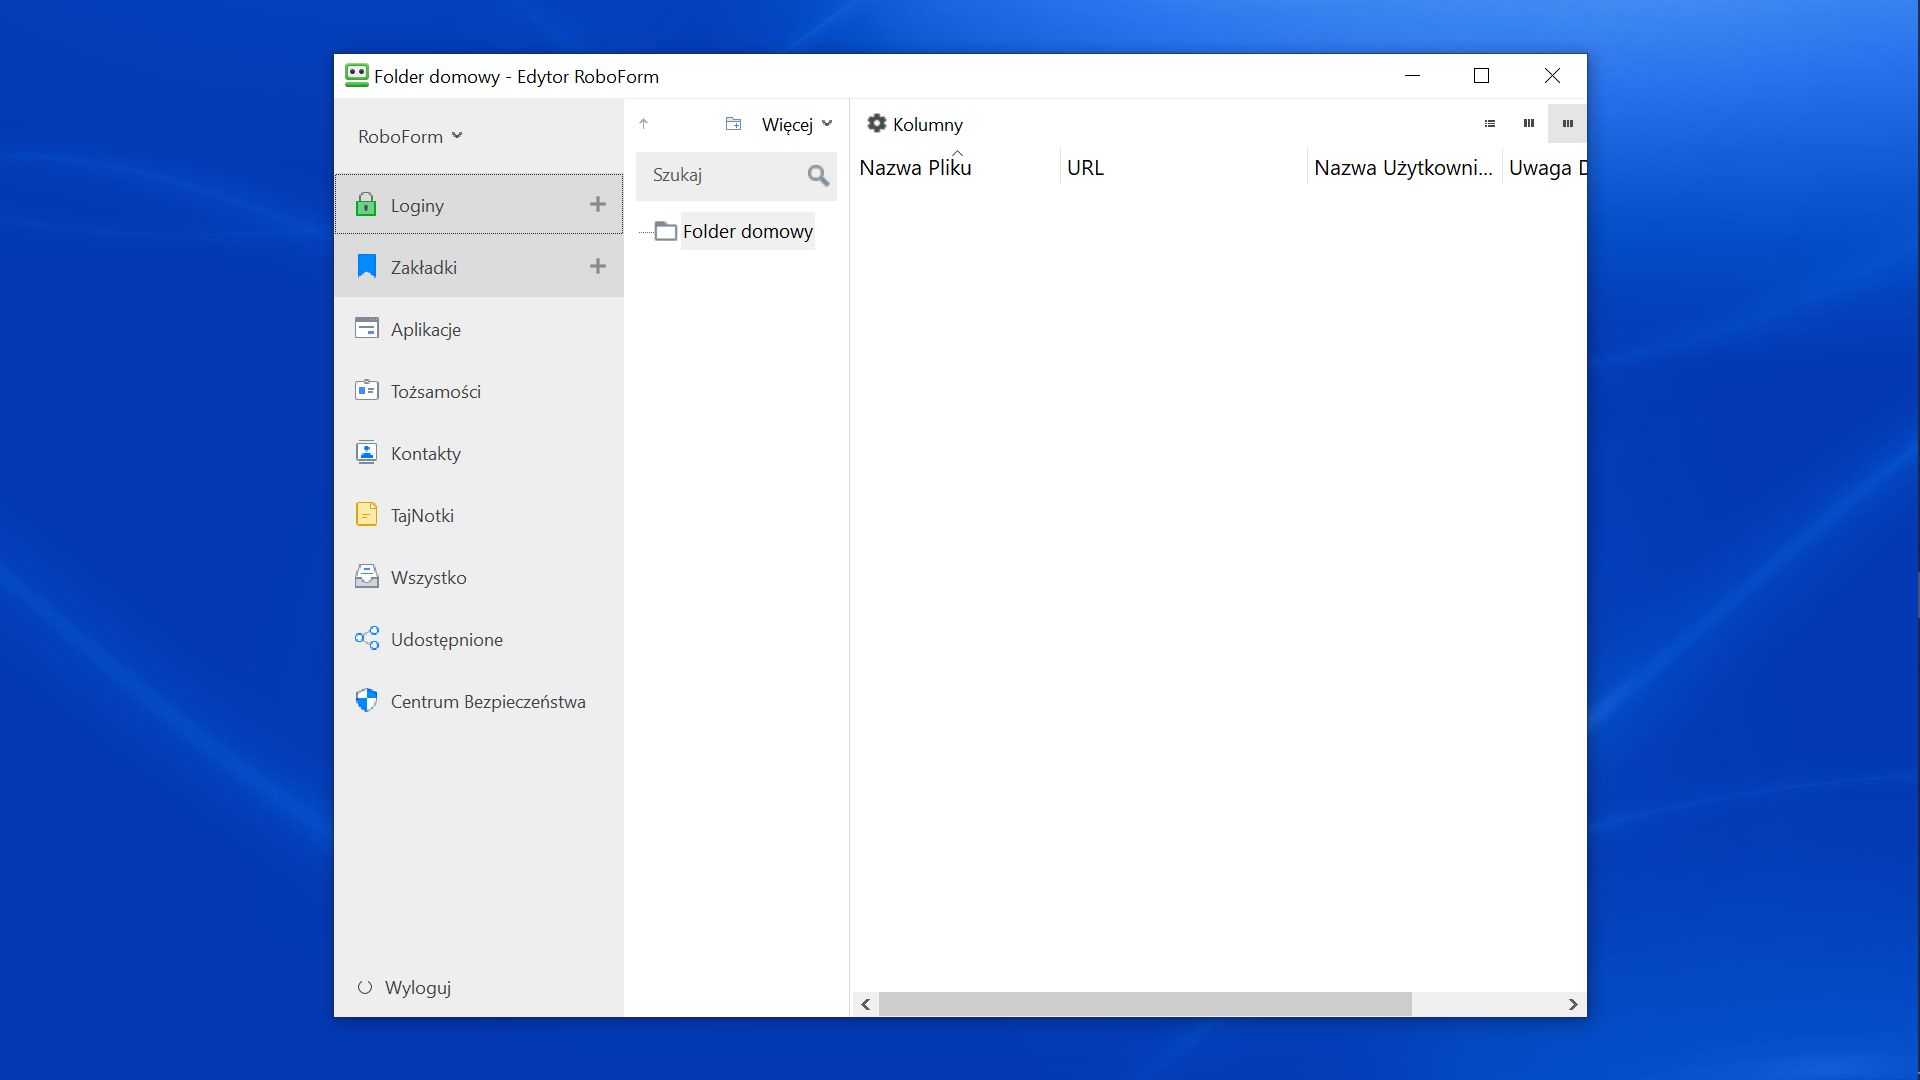Switch to medium columns view mode
This screenshot has height=1080, width=1920.
pos(1528,124)
